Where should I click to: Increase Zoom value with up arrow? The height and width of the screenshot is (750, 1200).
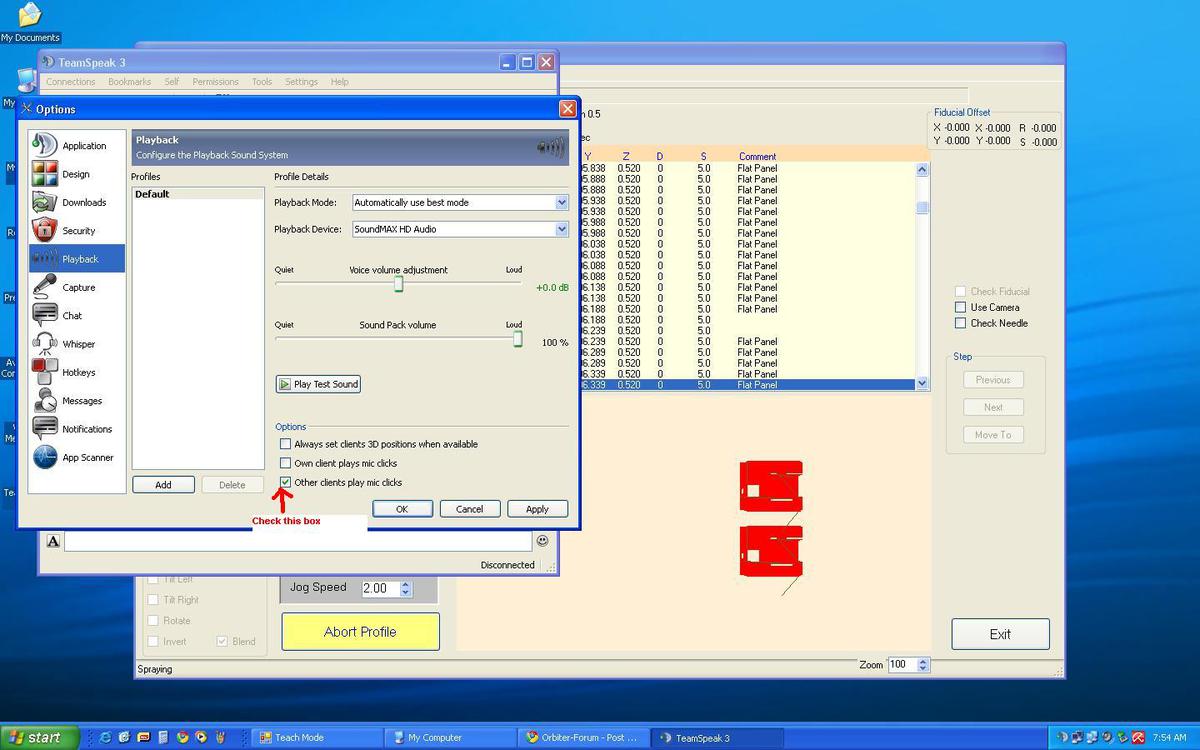pyautogui.click(x=923, y=661)
